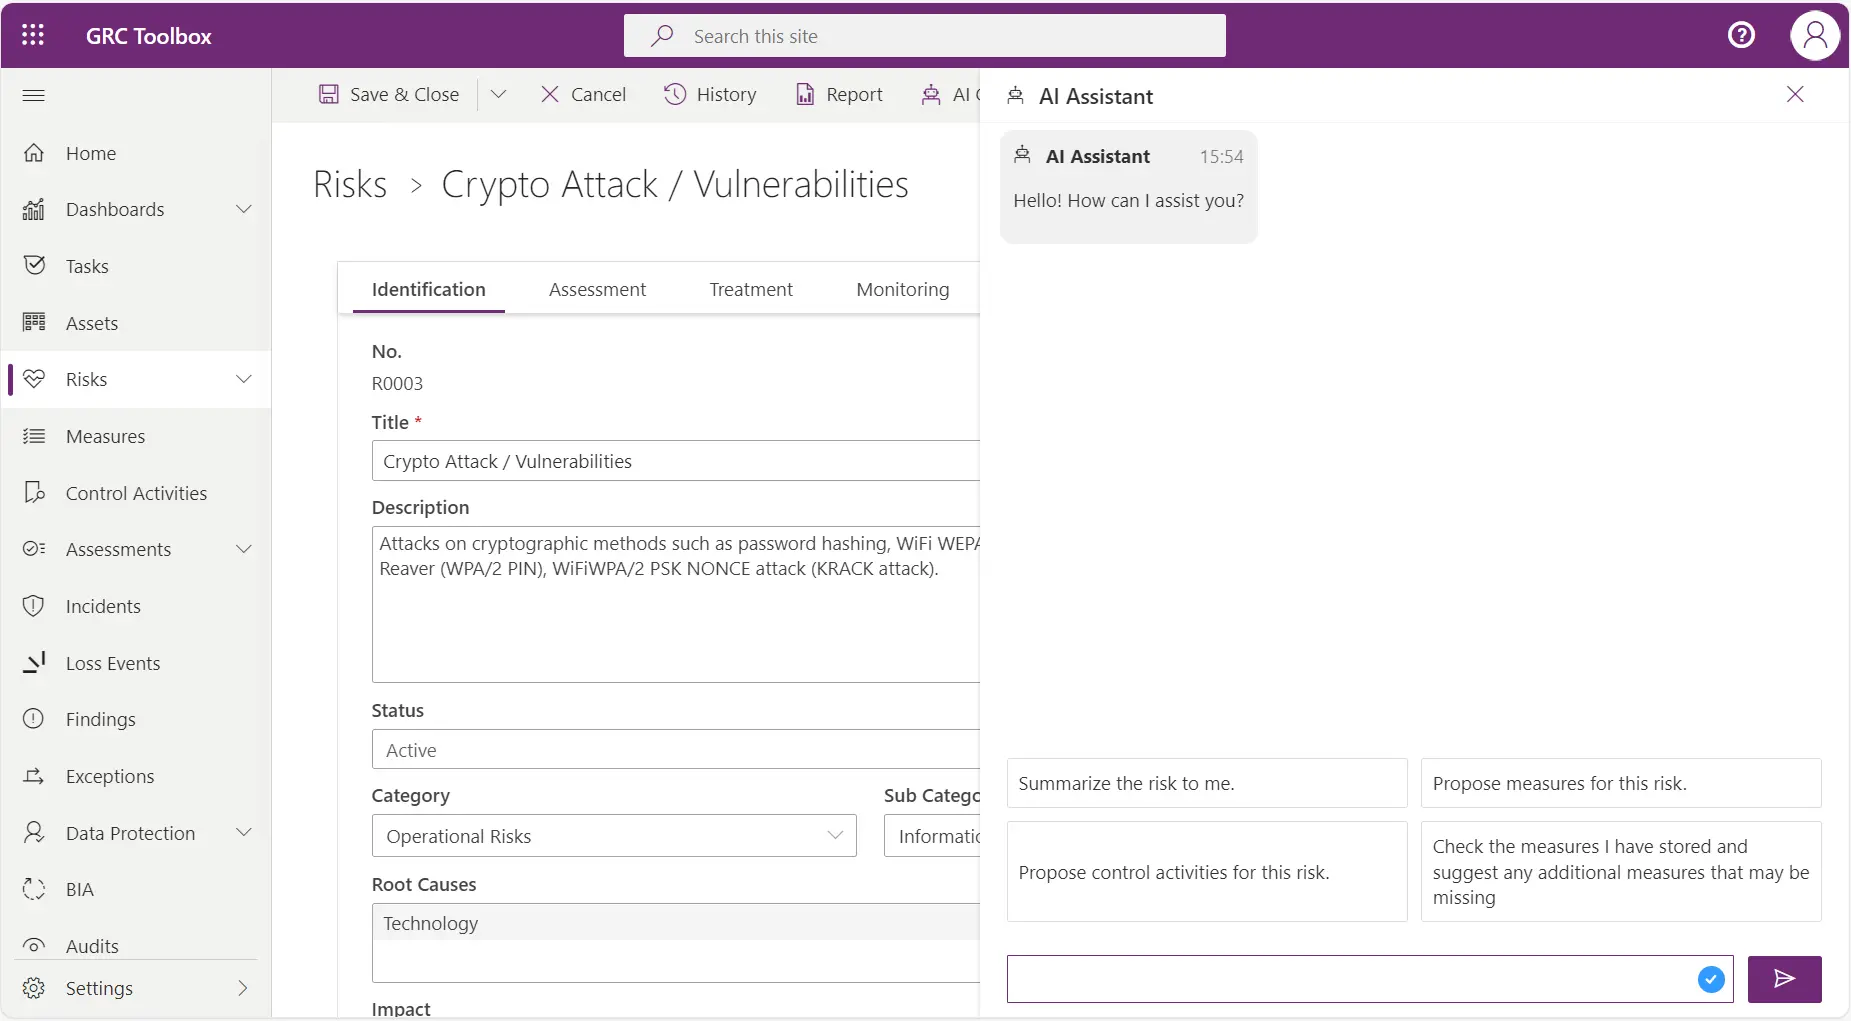Click the Incidents shield icon
Image resolution: width=1851 pixels, height=1021 pixels.
(34, 606)
